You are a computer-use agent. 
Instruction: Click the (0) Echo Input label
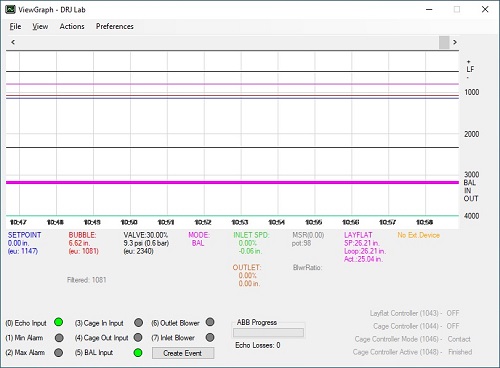(26, 323)
